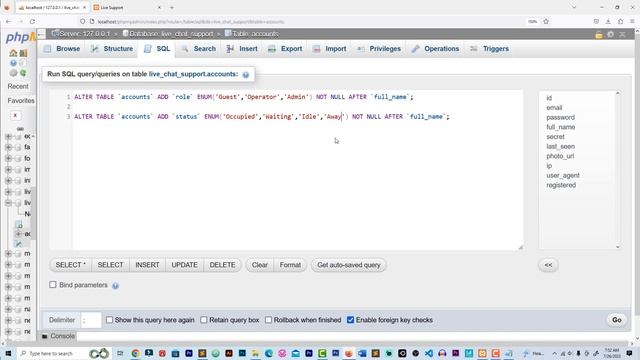Open the Recent tab in sidebar
This screenshot has height=360, width=640.
(18, 86)
